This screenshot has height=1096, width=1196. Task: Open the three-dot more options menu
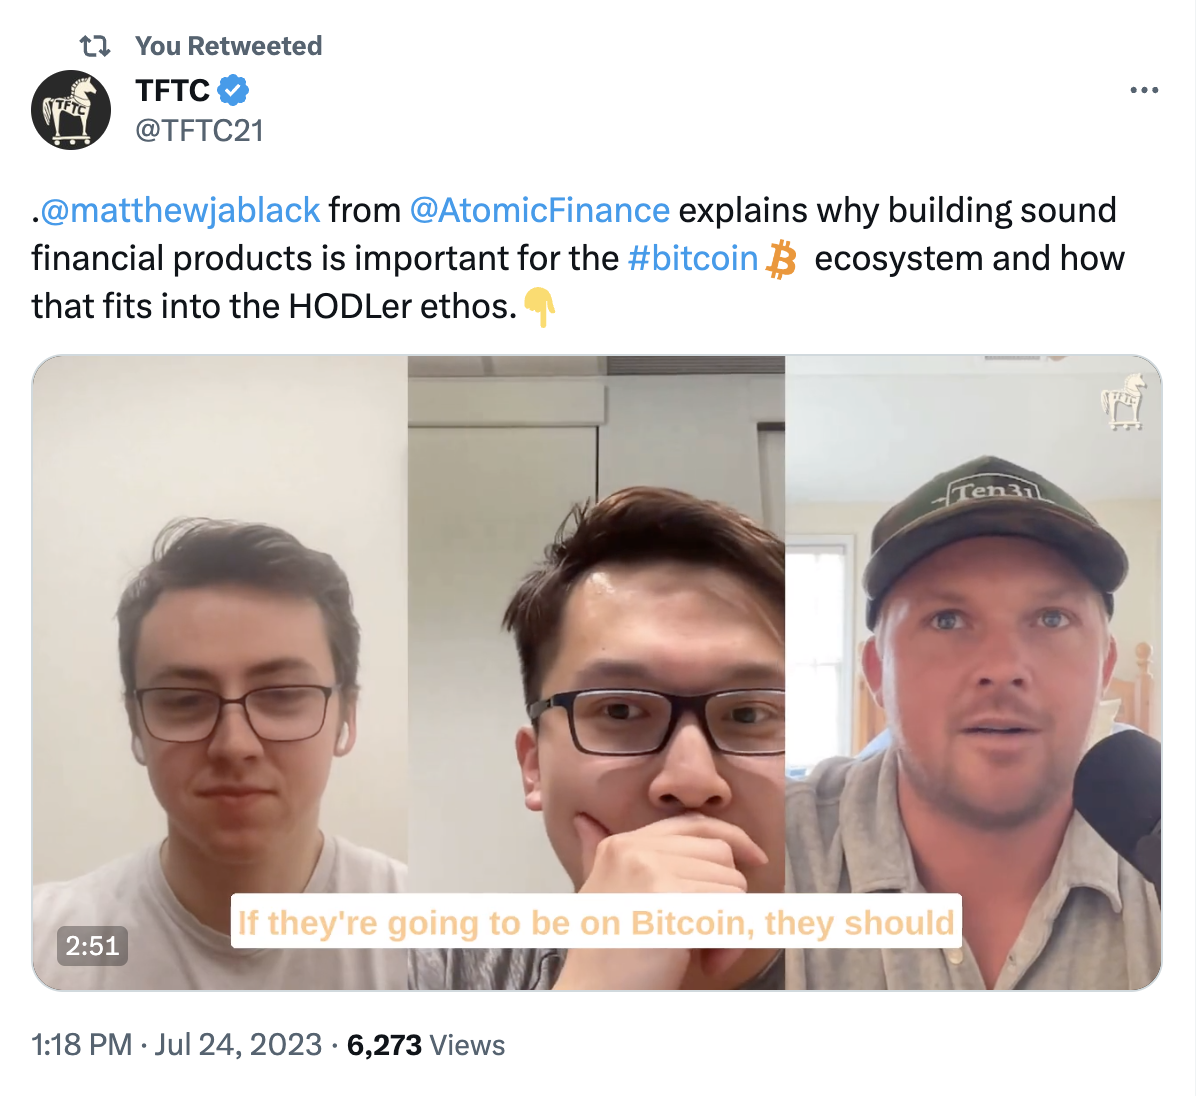coord(1143,91)
